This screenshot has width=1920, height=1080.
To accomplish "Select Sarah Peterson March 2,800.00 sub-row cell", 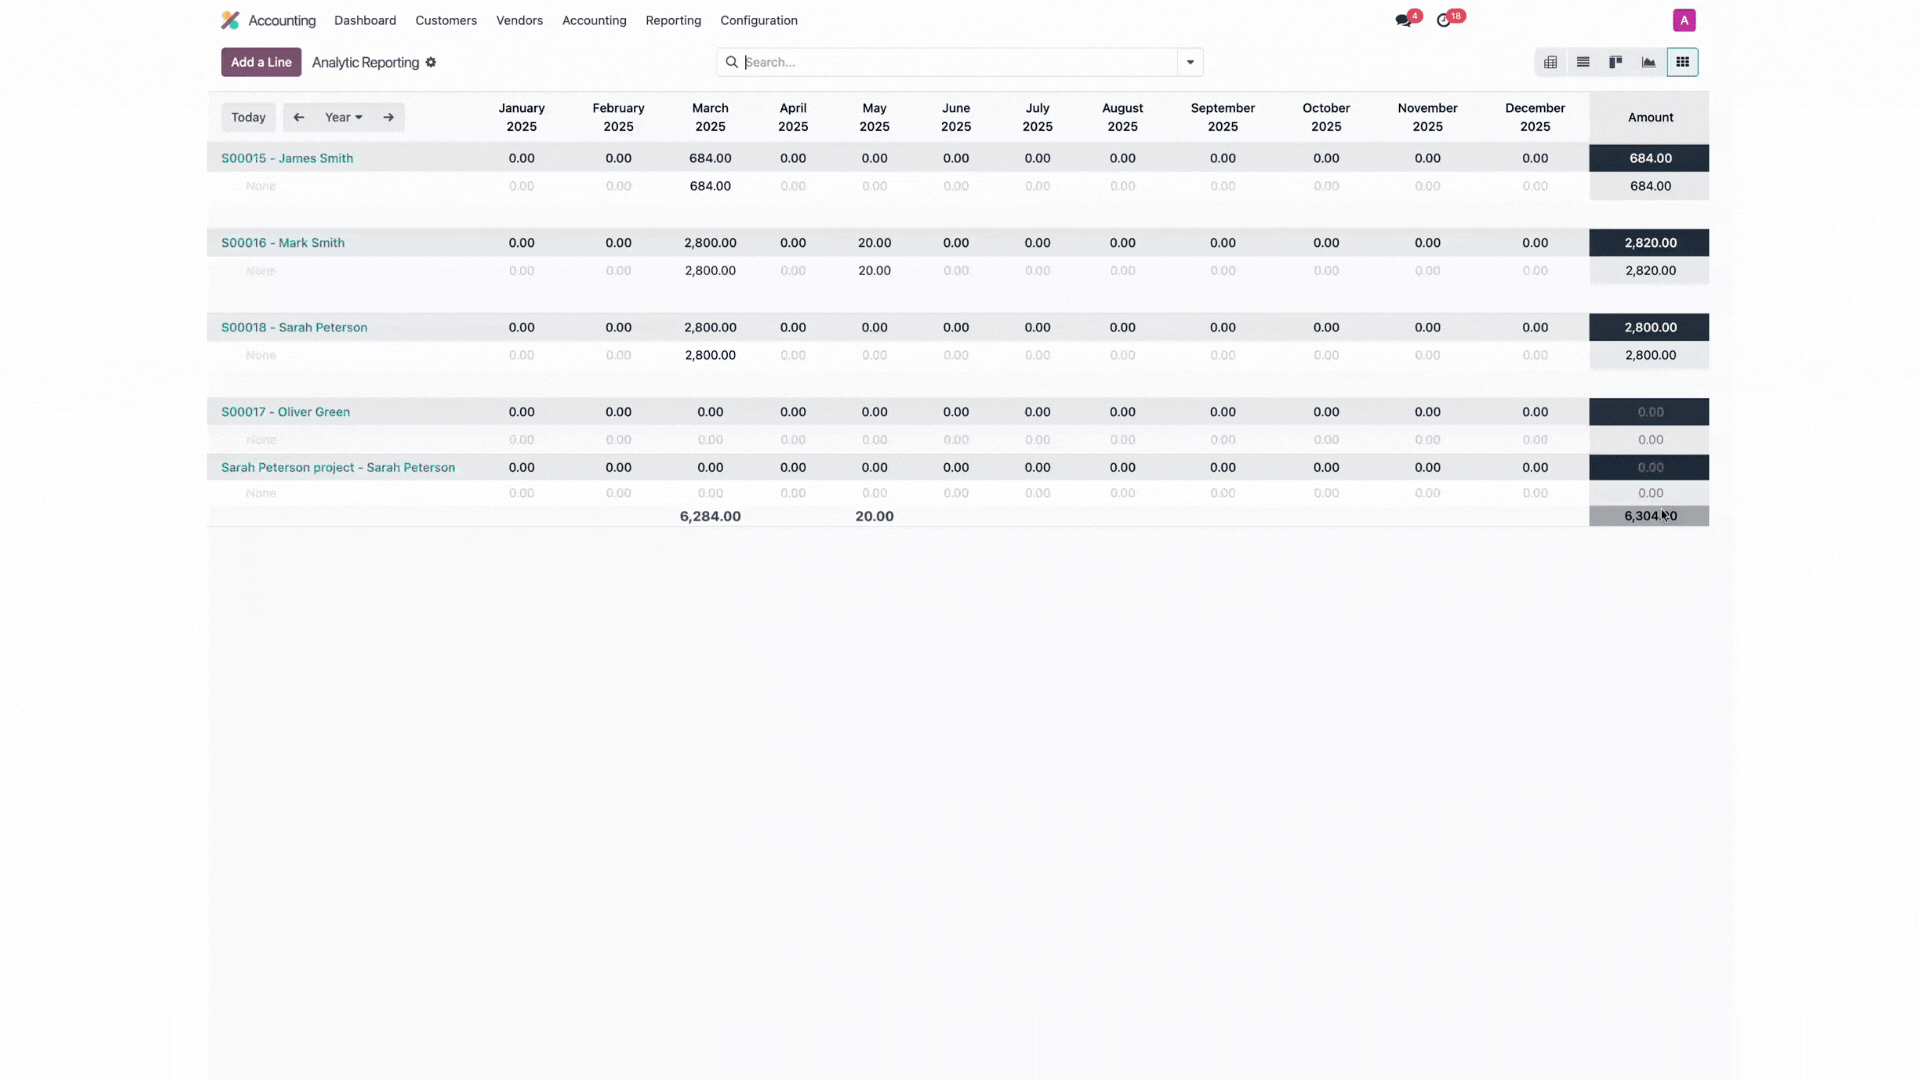I will (x=710, y=355).
